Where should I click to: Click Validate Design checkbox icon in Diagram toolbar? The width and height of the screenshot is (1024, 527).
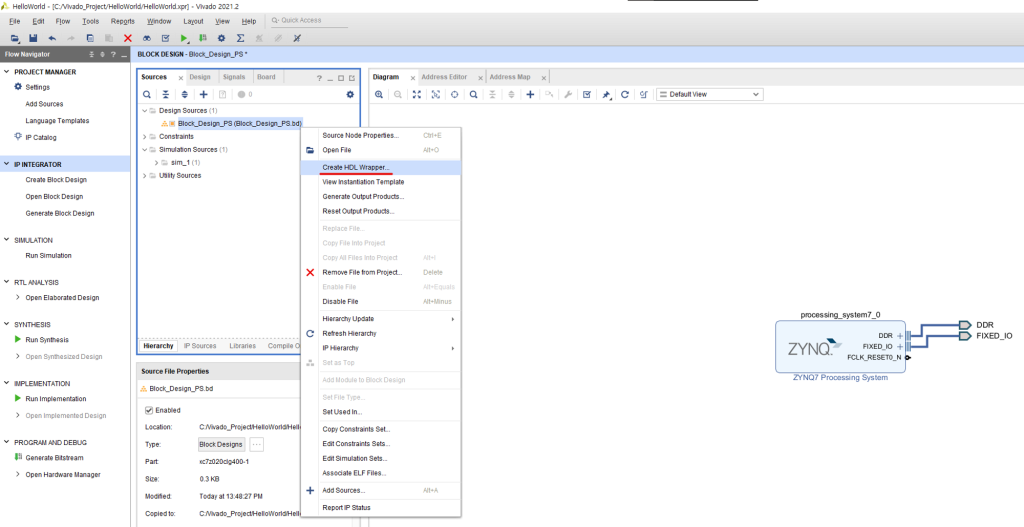click(x=587, y=95)
